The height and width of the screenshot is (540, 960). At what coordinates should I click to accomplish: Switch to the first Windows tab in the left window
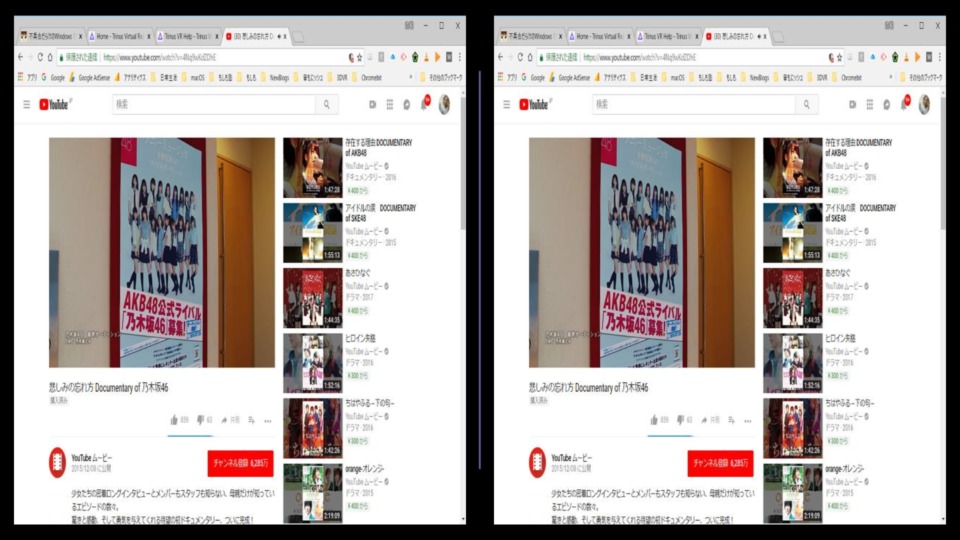click(x=51, y=36)
